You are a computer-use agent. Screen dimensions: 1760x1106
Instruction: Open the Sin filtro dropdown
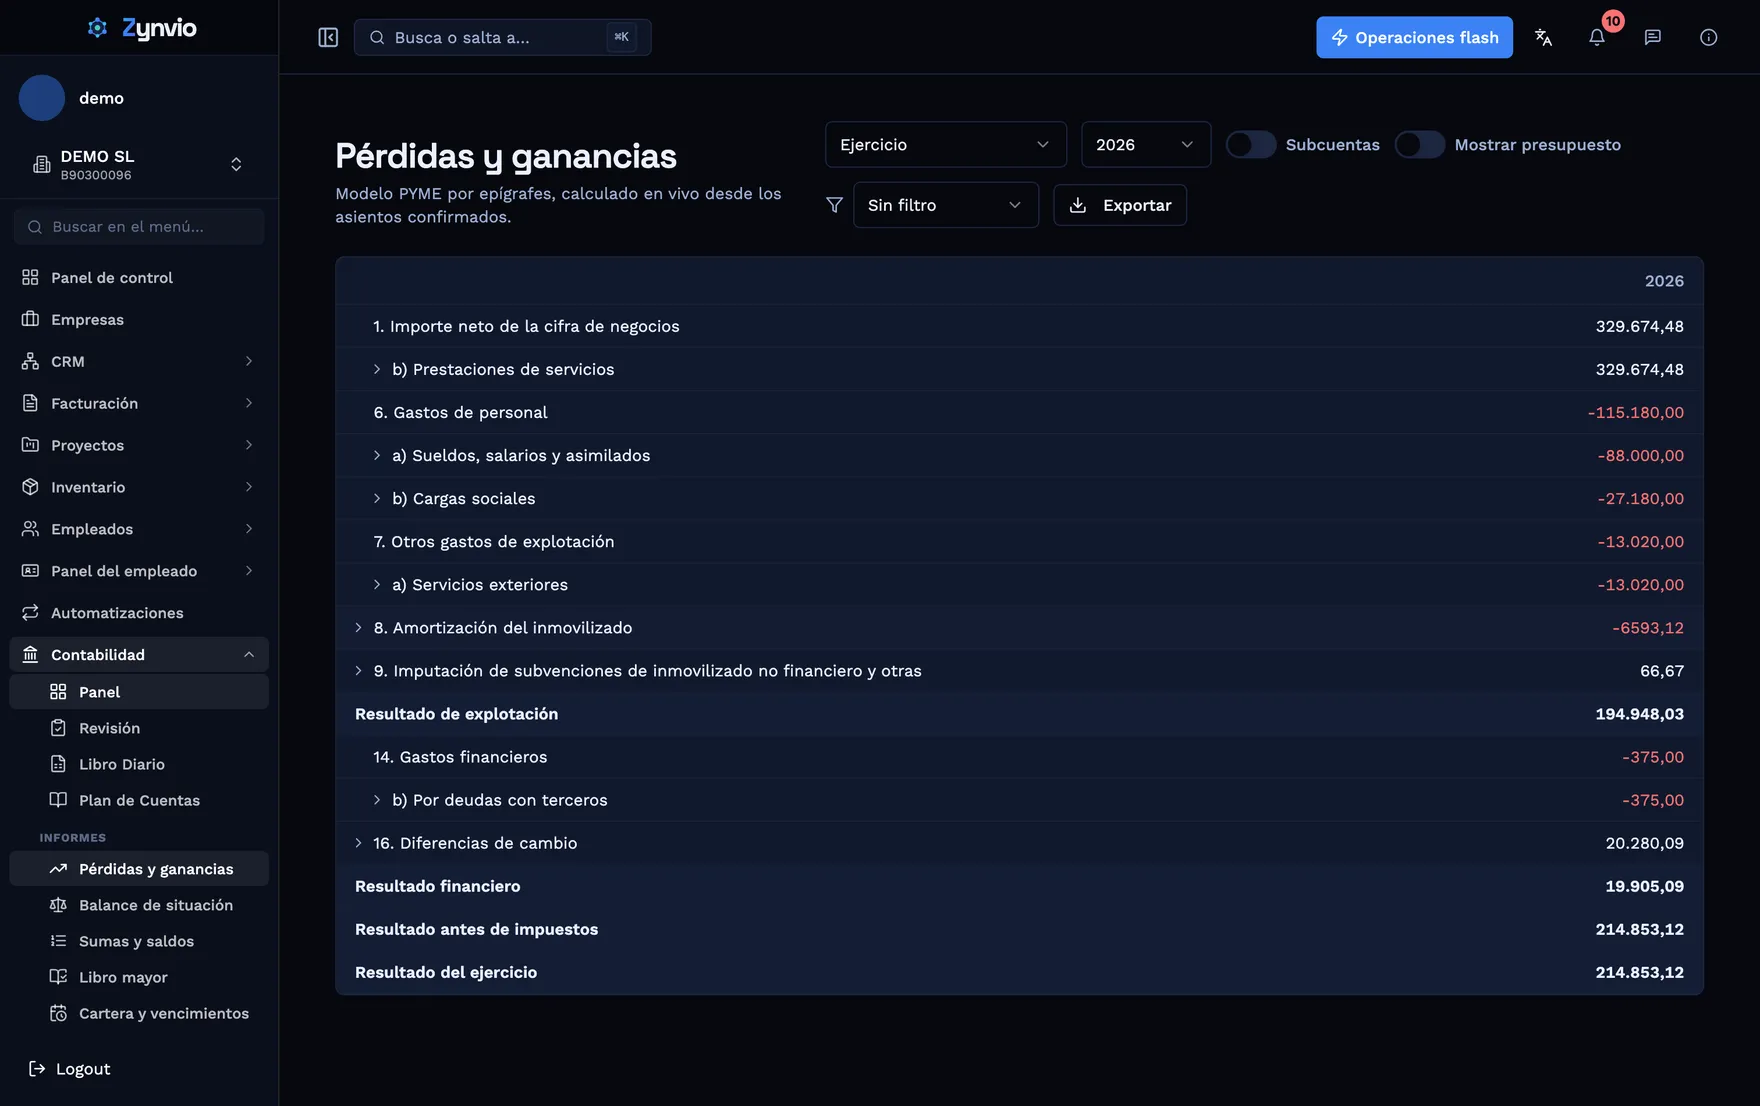[x=945, y=205]
